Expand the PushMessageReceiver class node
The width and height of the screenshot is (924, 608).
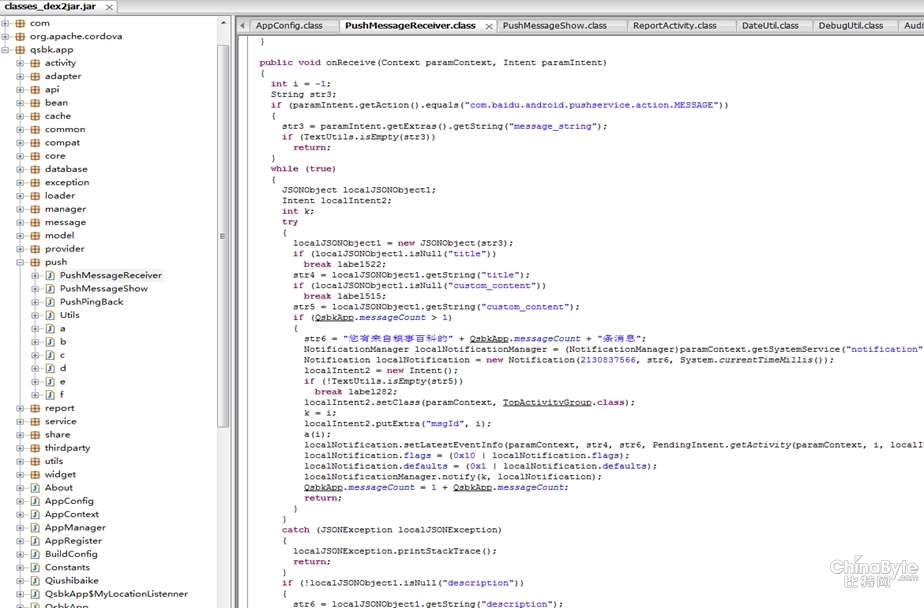tap(35, 275)
